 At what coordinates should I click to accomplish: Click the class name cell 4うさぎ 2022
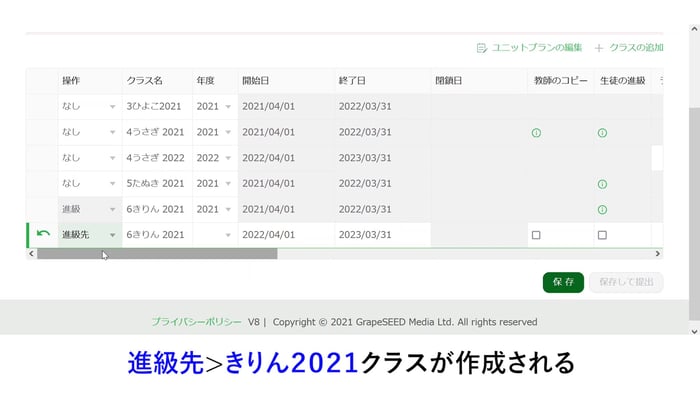[157, 158]
